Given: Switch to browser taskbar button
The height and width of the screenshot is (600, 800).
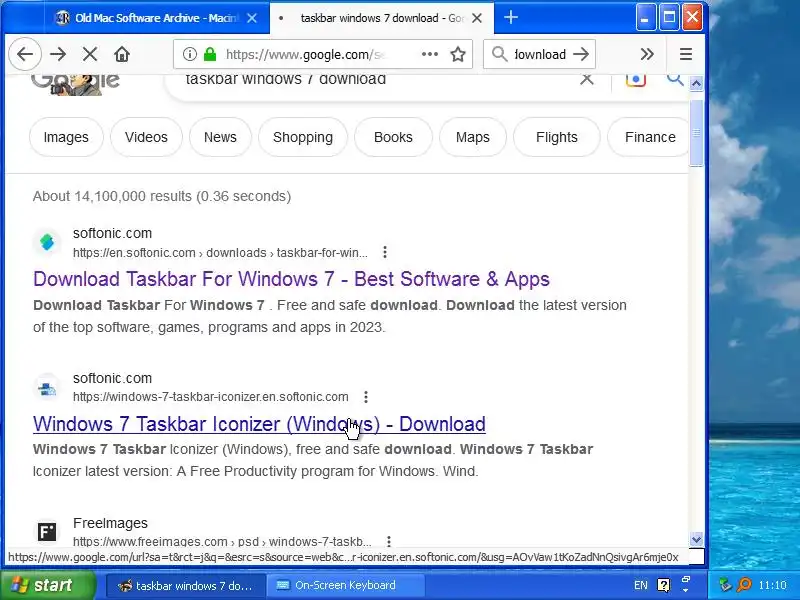Looking at the screenshot, I should pos(186,585).
